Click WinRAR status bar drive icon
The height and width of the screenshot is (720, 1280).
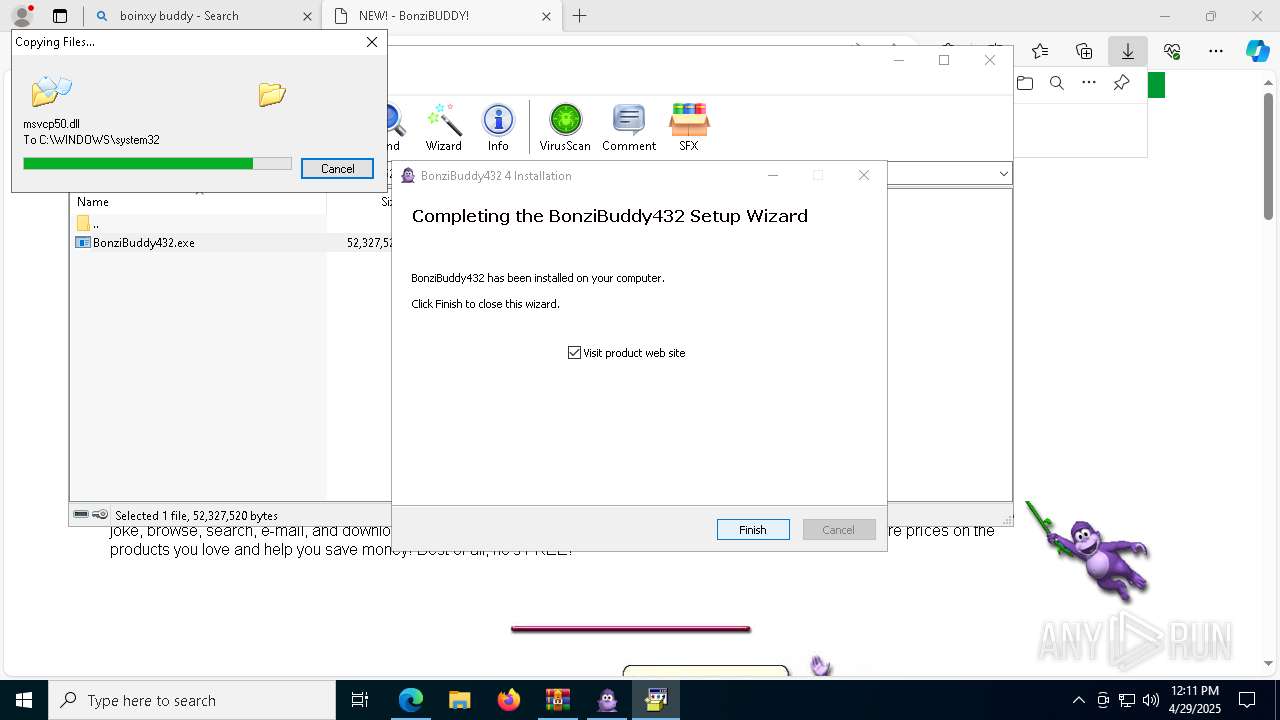(81, 515)
